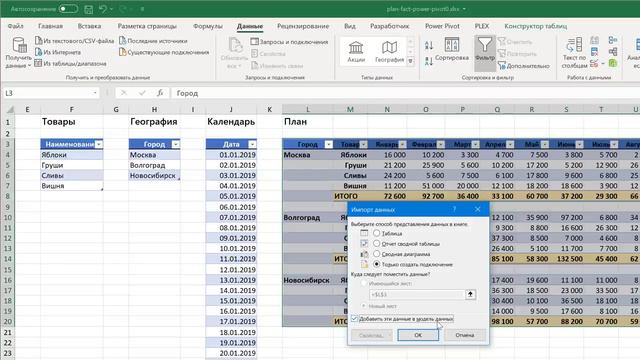Open Текст по столбцам tool

(574, 53)
